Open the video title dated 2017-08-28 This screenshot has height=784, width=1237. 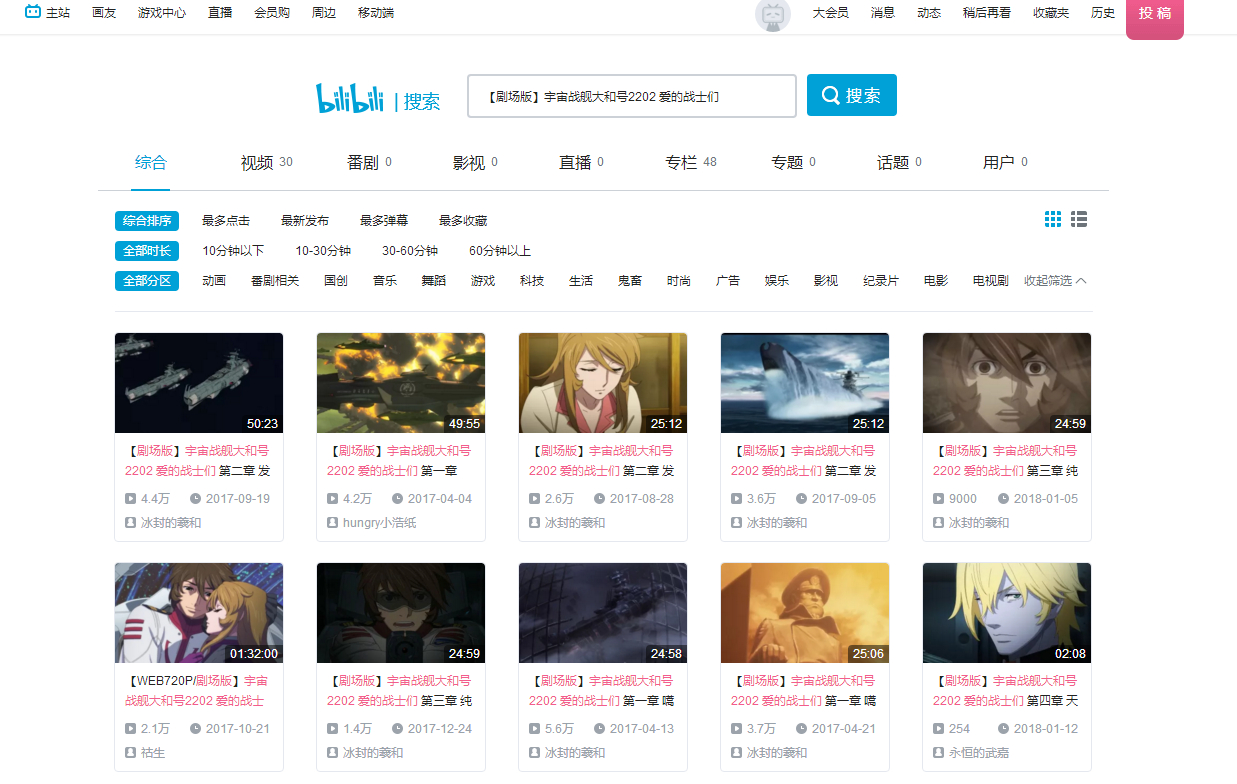(603, 461)
